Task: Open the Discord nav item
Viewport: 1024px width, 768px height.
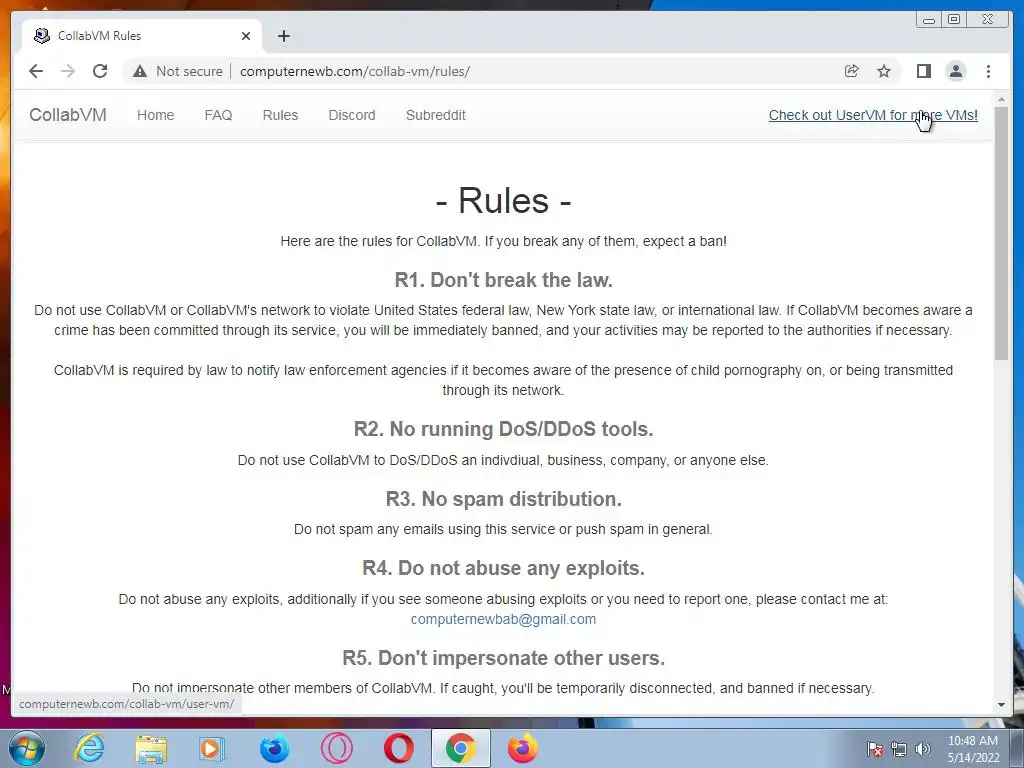Action: [x=352, y=116]
